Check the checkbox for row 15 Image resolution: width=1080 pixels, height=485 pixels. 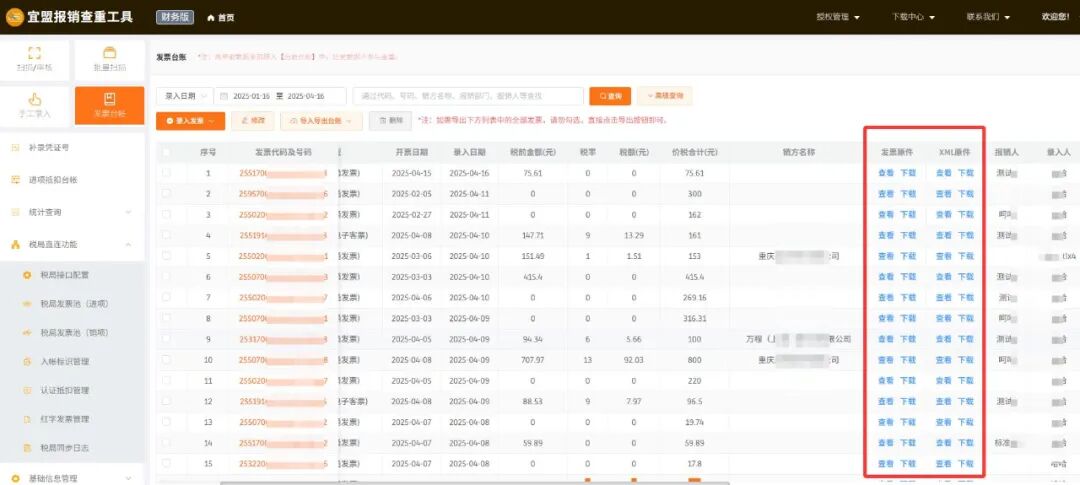166,463
